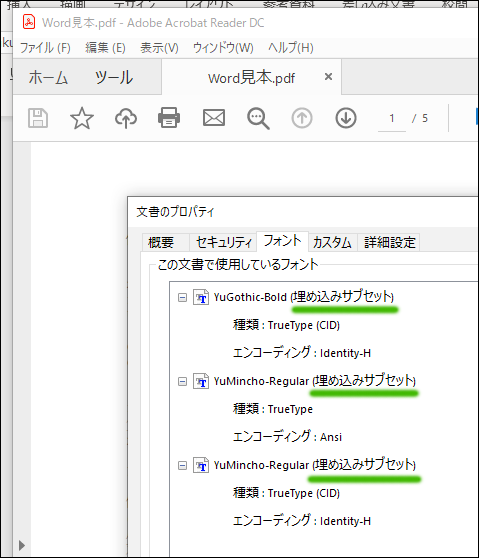
Task: Click font icon of last YuMincho-Regular entry
Action: [201, 465]
